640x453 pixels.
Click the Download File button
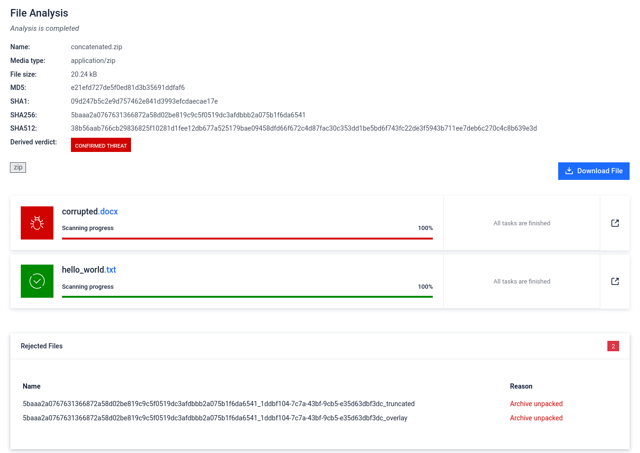(x=593, y=171)
